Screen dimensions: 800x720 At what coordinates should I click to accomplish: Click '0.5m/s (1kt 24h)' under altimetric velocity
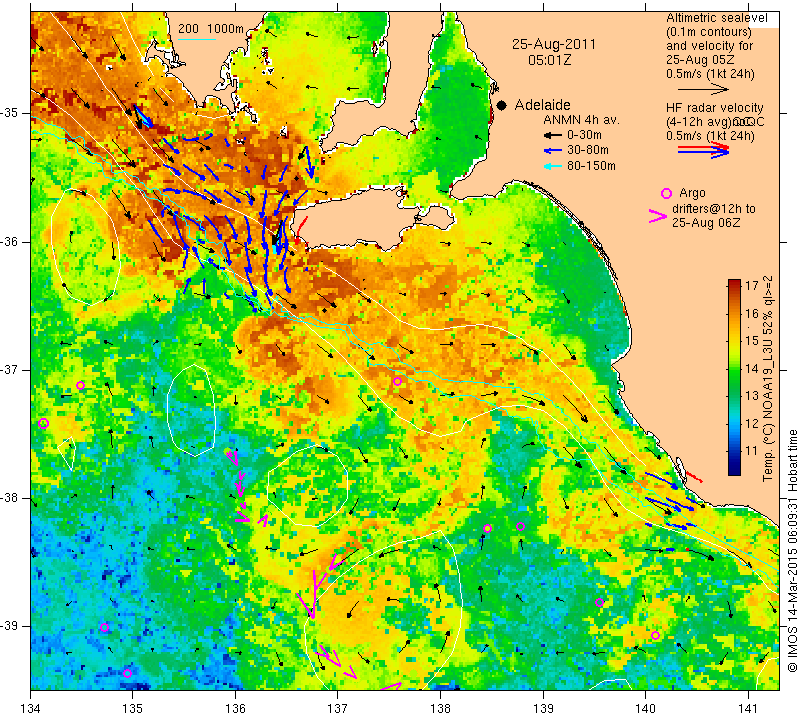(x=710, y=74)
